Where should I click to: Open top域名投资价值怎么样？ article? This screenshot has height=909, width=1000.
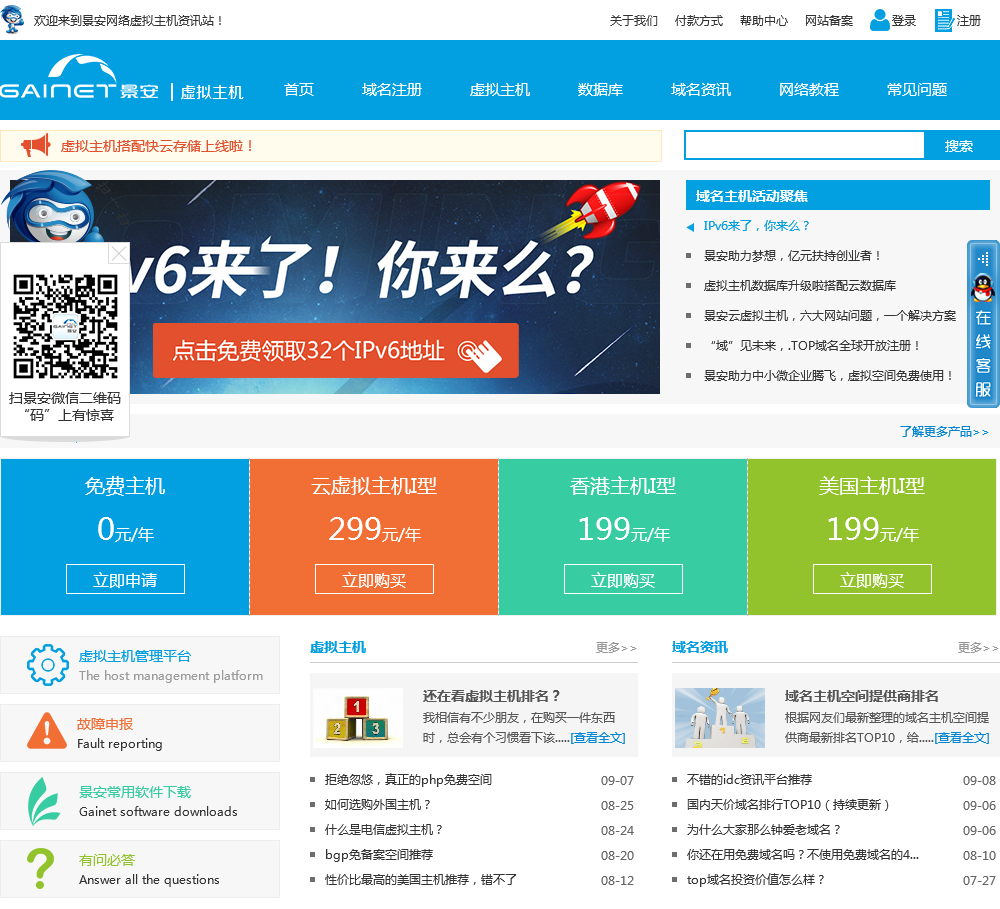point(755,880)
